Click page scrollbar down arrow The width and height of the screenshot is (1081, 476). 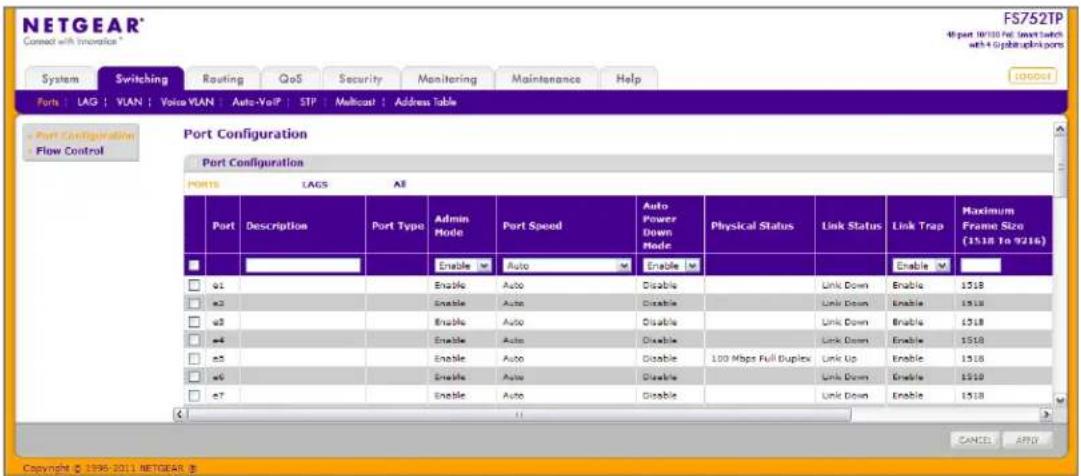click(x=1060, y=399)
